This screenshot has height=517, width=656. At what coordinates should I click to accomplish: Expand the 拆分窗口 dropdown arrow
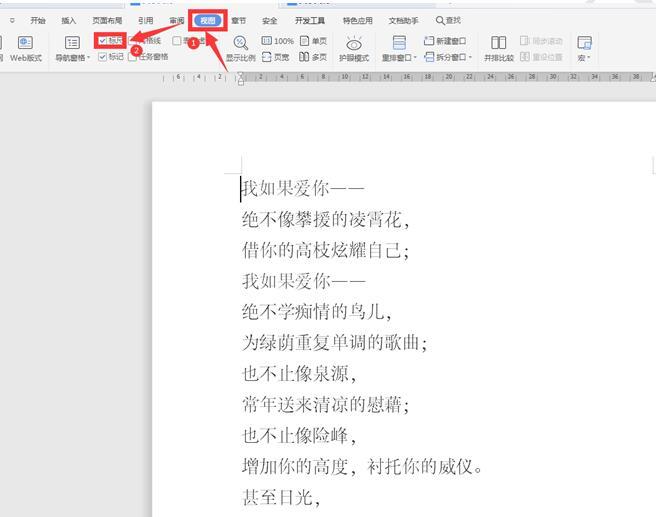pyautogui.click(x=470, y=57)
